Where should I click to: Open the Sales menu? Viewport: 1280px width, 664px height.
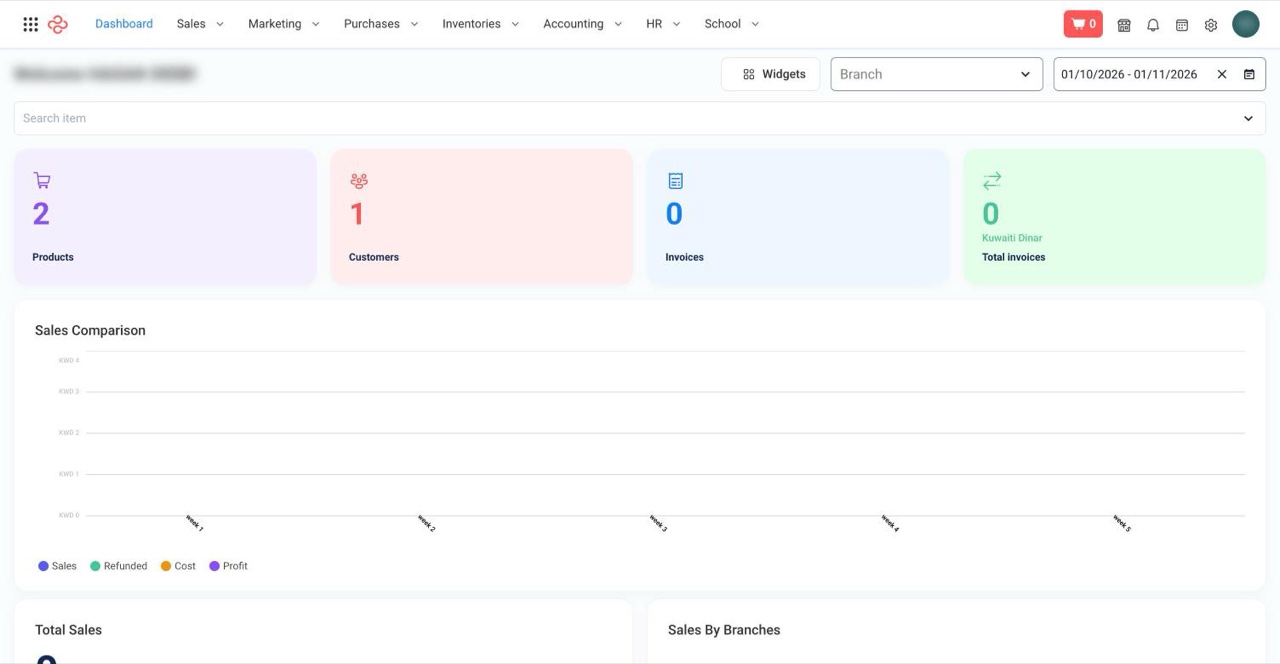click(x=200, y=24)
